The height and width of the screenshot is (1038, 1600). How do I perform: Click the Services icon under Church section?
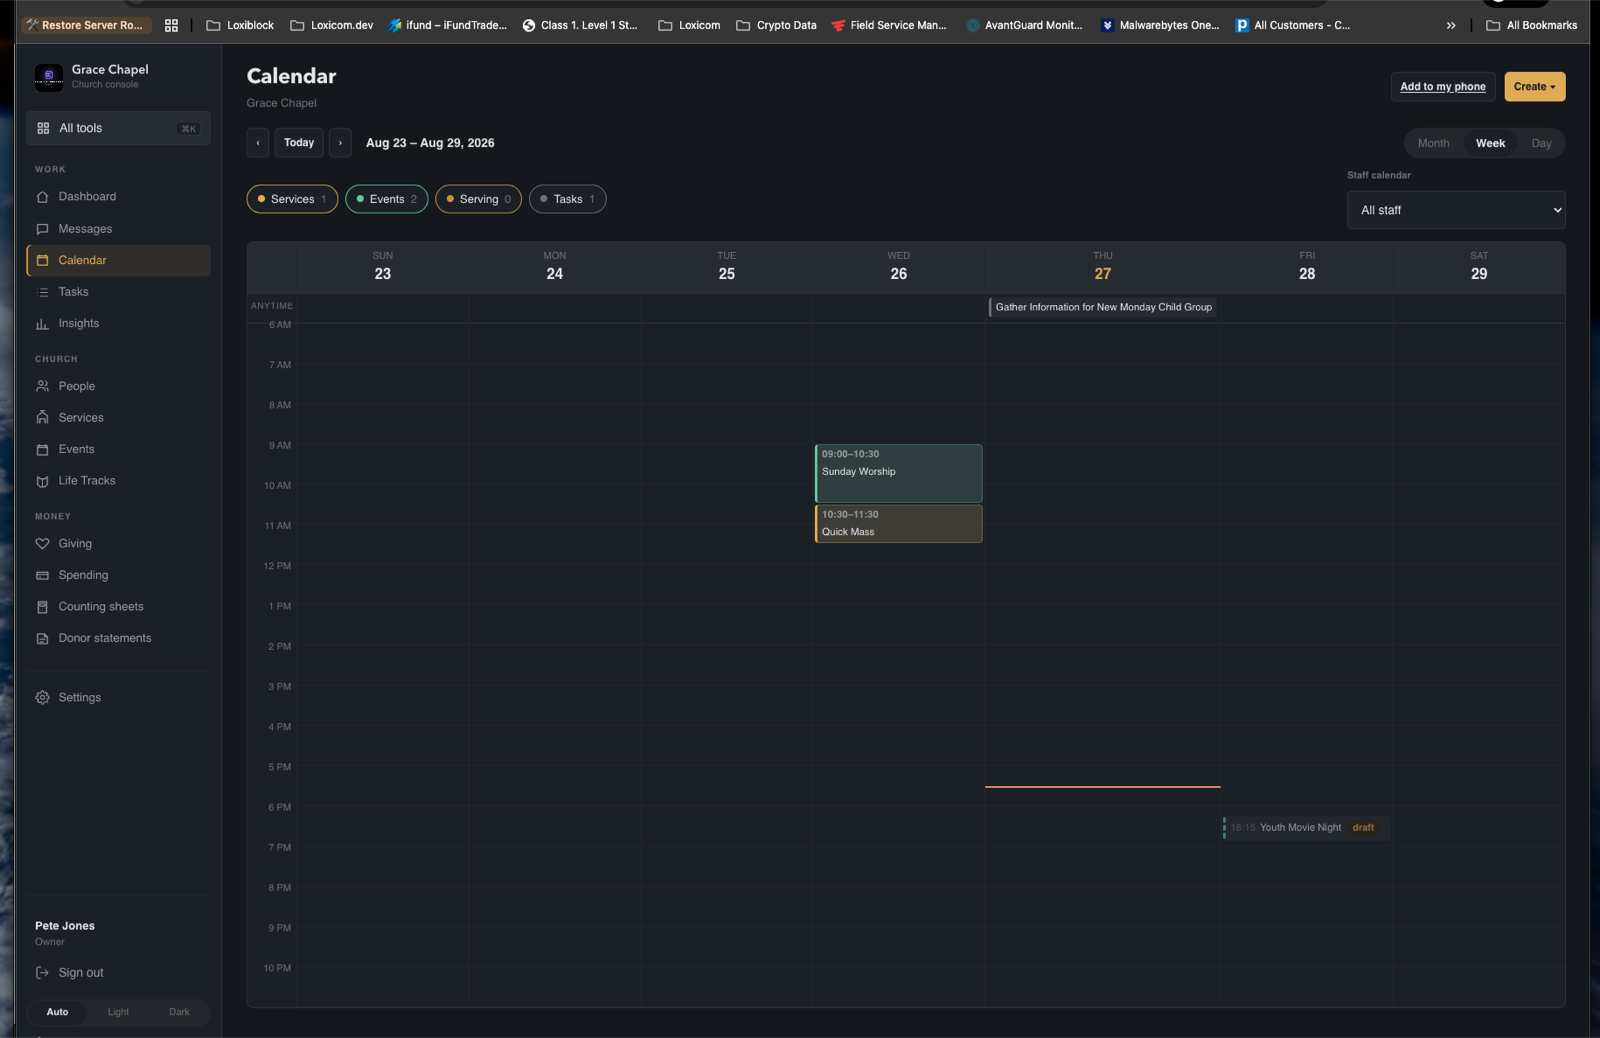pos(42,418)
